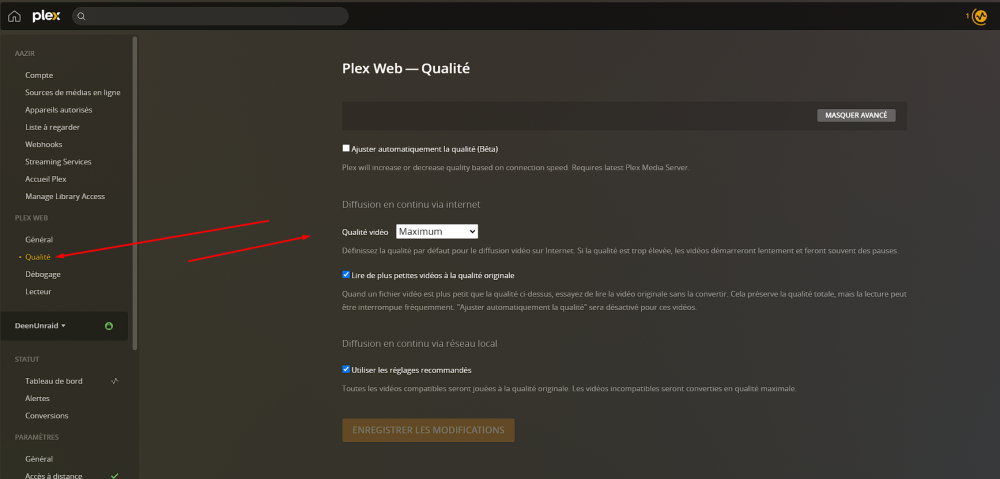This screenshot has height=479, width=1000.
Task: Select Qualité in the sidebar
Action: [x=38, y=257]
